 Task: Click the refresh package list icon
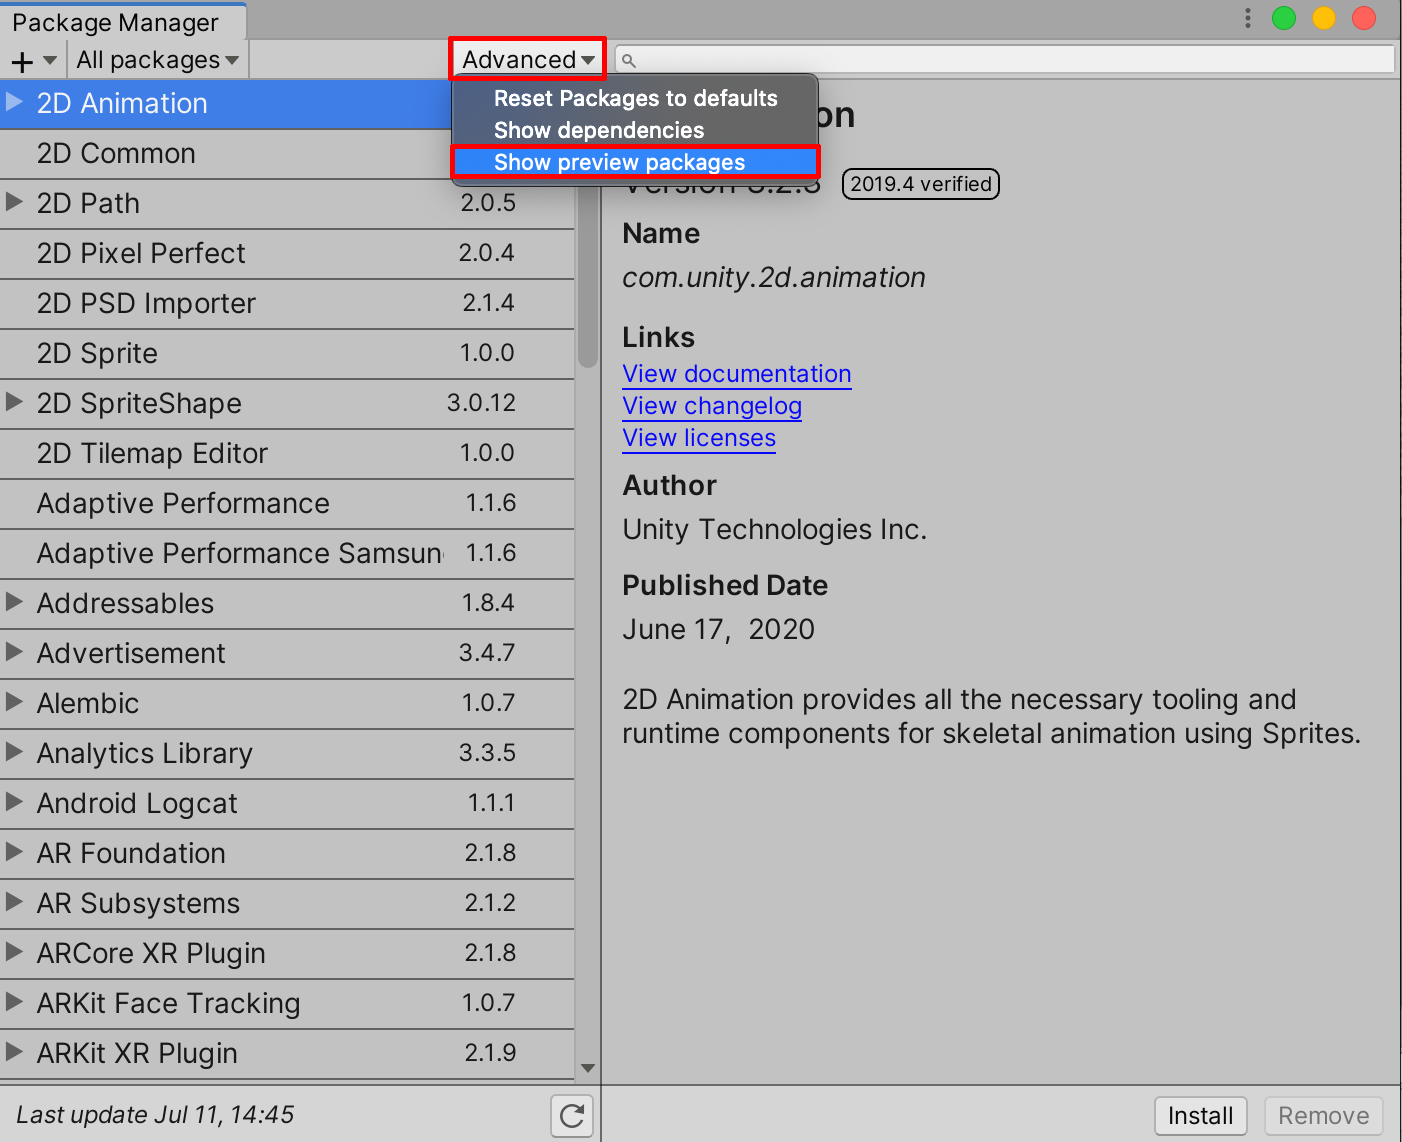[x=572, y=1115]
